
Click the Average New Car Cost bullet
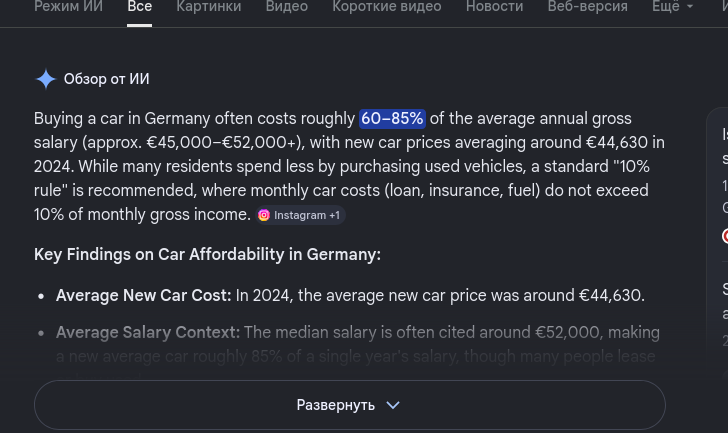(x=350, y=296)
